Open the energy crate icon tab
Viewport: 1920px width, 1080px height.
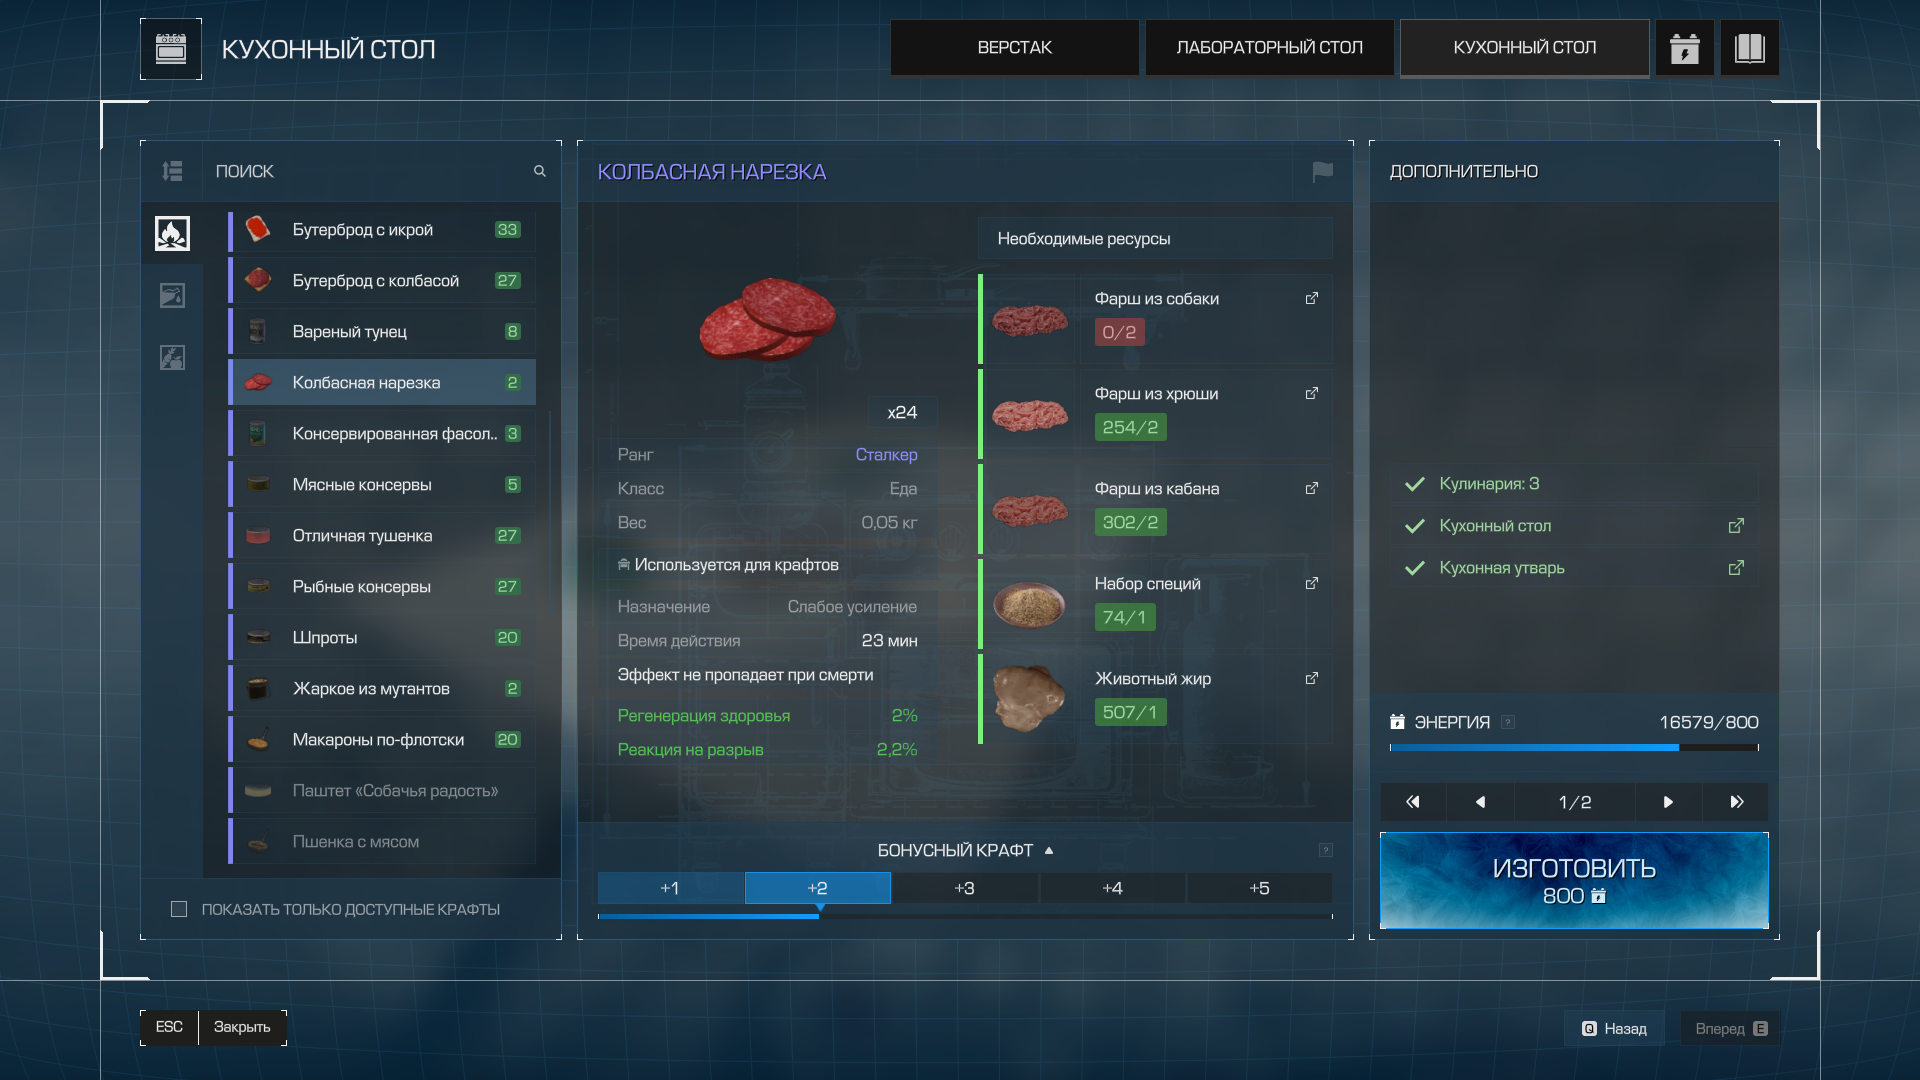[x=1685, y=48]
